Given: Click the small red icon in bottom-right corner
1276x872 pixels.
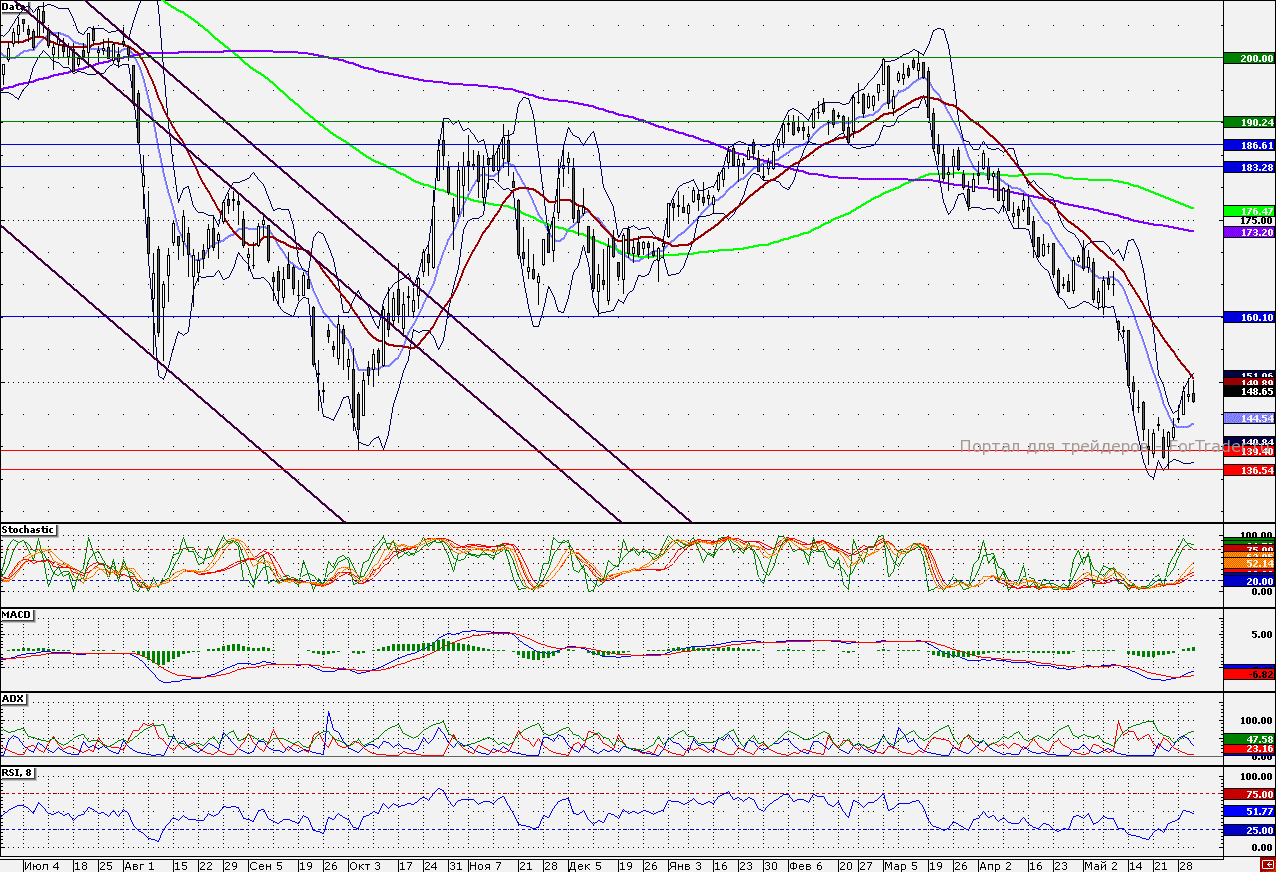Looking at the screenshot, I should pyautogui.click(x=1267, y=865).
